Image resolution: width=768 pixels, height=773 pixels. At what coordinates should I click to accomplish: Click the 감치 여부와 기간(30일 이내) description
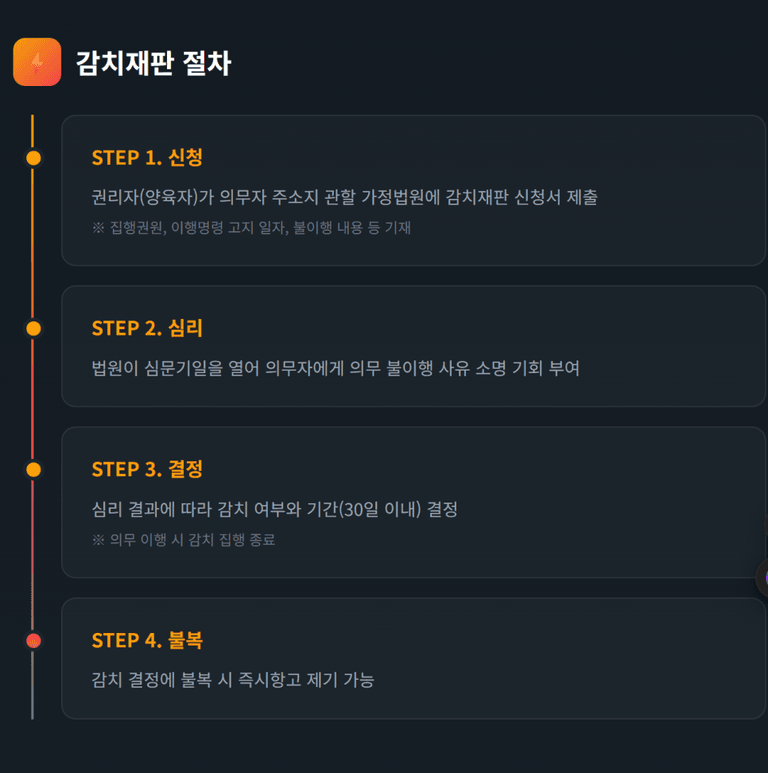coord(274,509)
